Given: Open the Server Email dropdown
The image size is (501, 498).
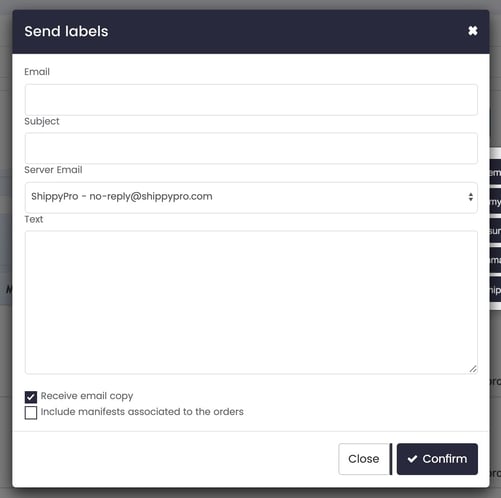Looking at the screenshot, I should (x=251, y=197).
